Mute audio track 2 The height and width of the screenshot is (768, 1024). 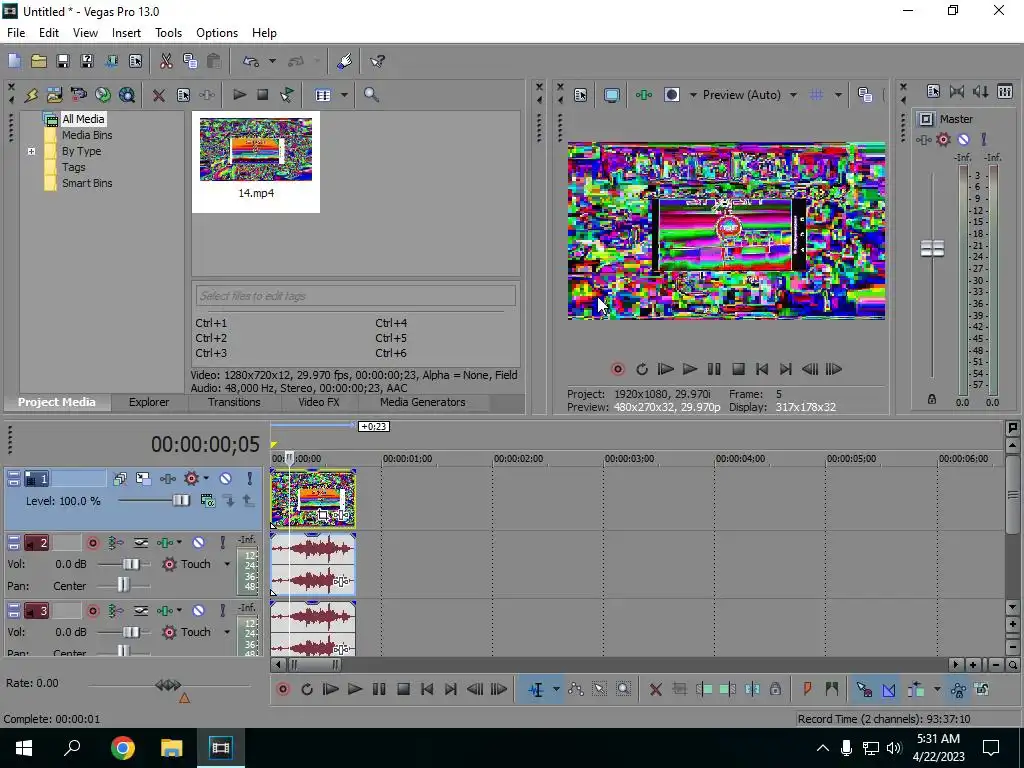[199, 543]
